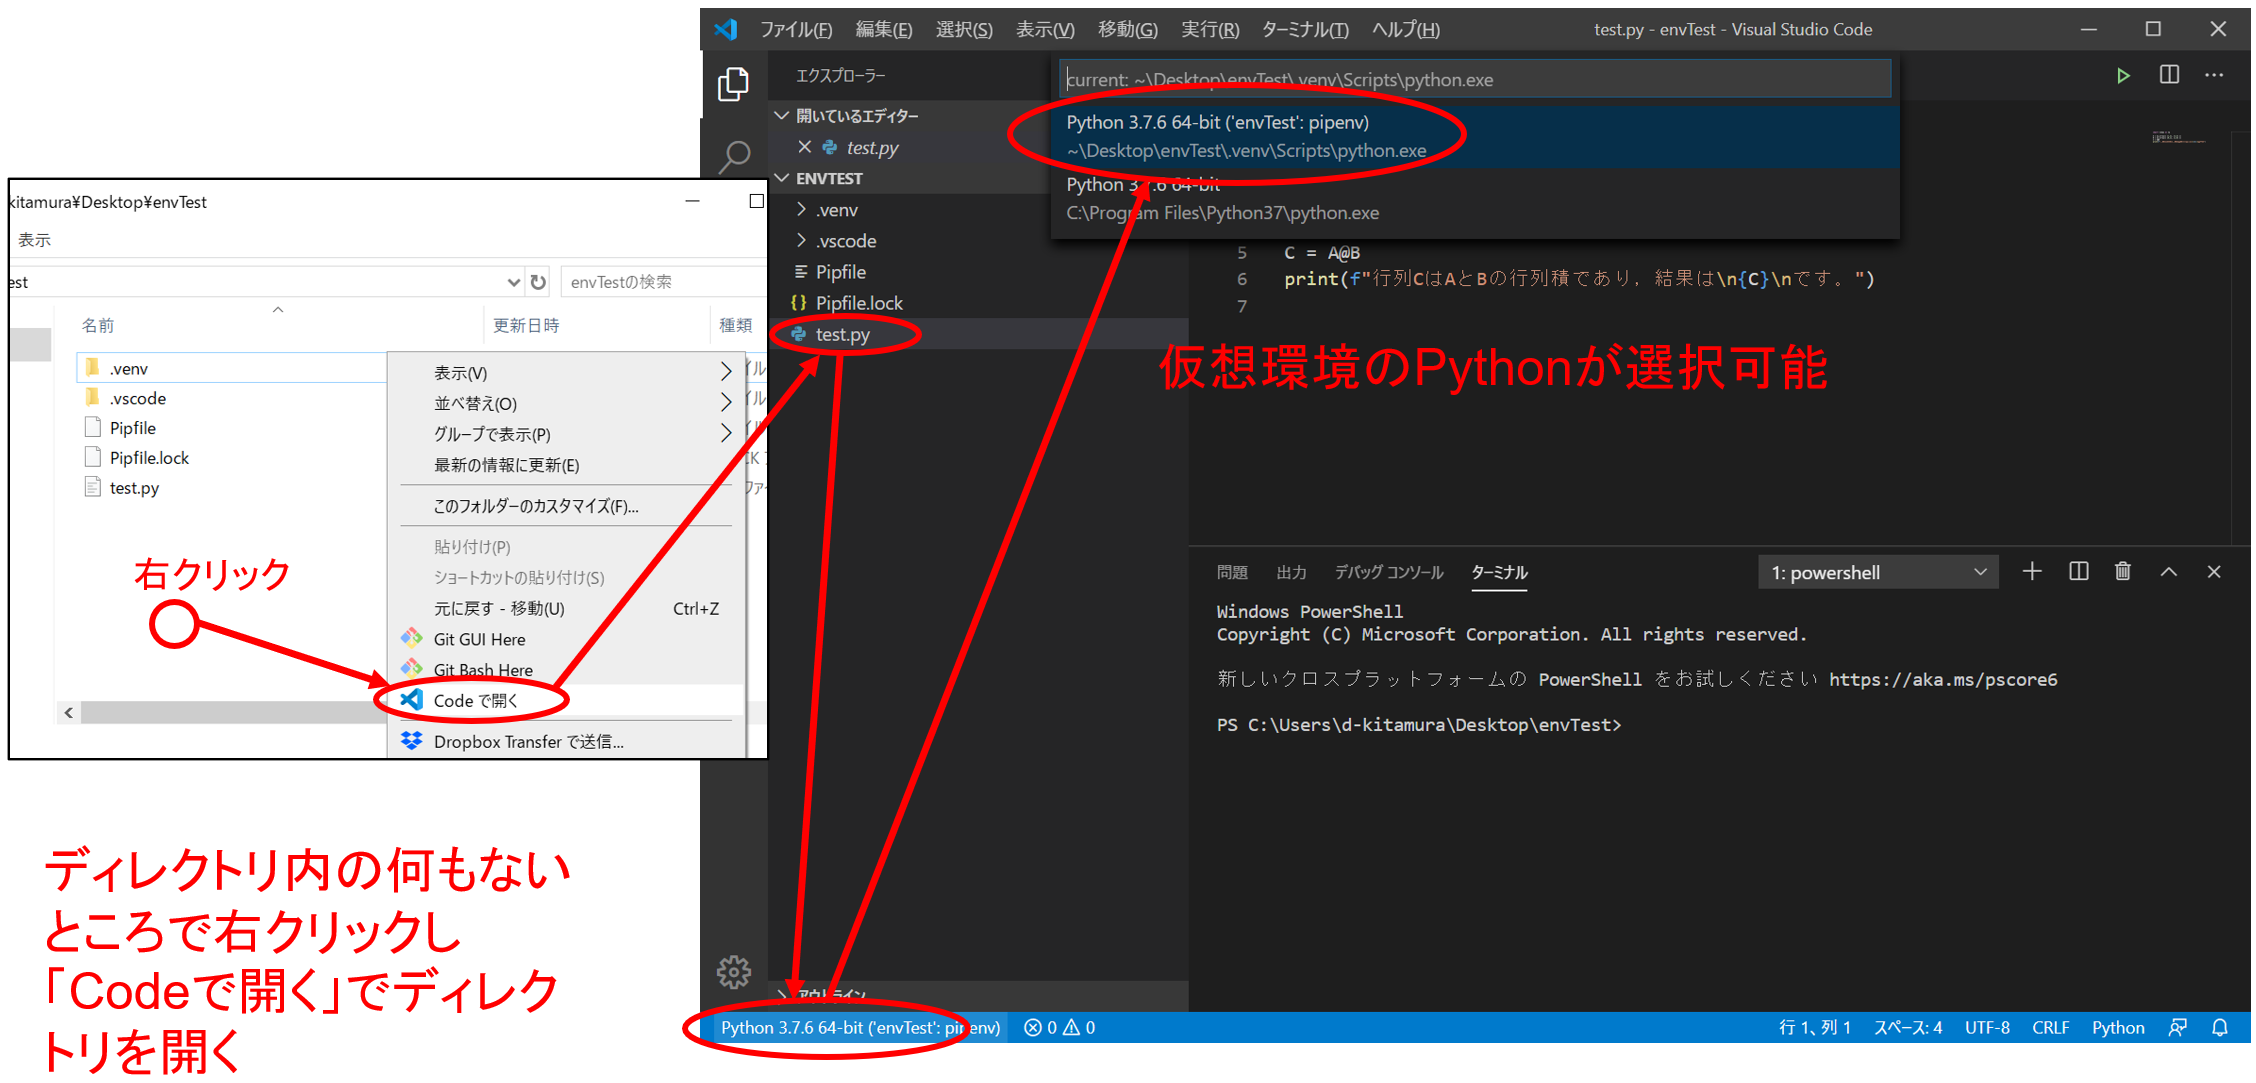The height and width of the screenshot is (1083, 2256).
Task: Open address bar dropdown in File Explorer
Action: [x=513, y=282]
